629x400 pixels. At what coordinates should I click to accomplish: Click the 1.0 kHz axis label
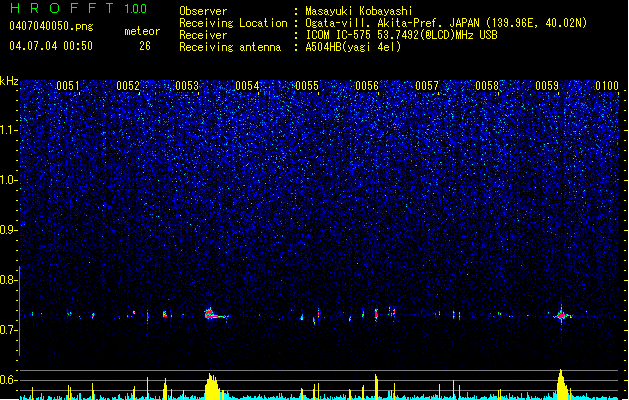(8, 180)
